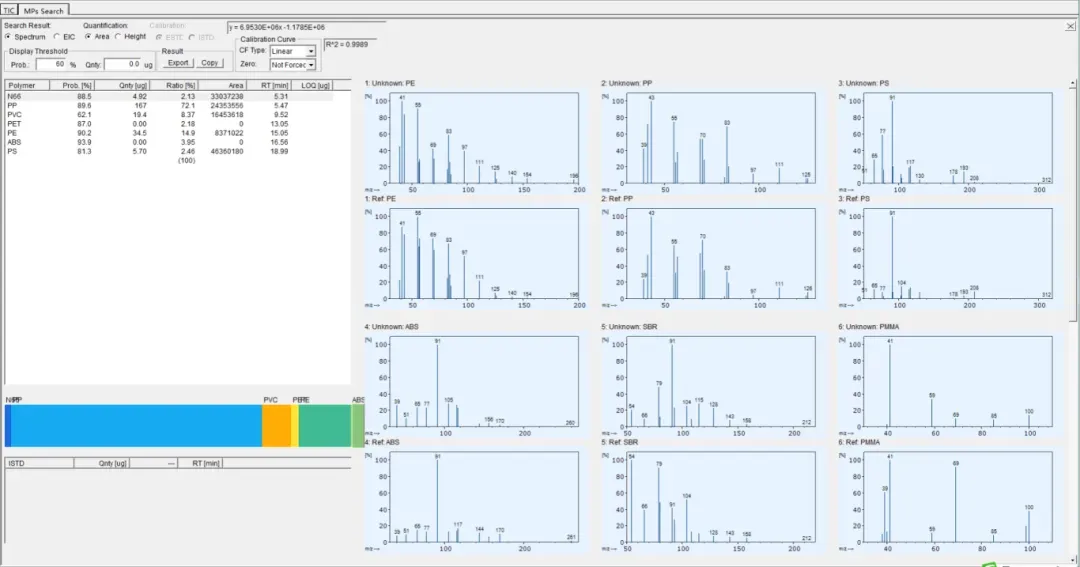Select the PS polymer row
Screen dimensions: 1080x567
point(169,151)
